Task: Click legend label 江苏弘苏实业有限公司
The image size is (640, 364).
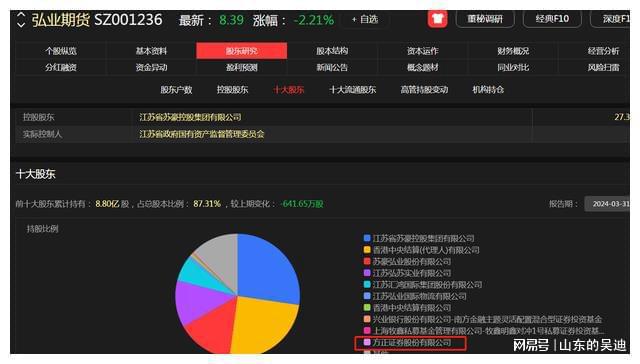Action: 412,273
